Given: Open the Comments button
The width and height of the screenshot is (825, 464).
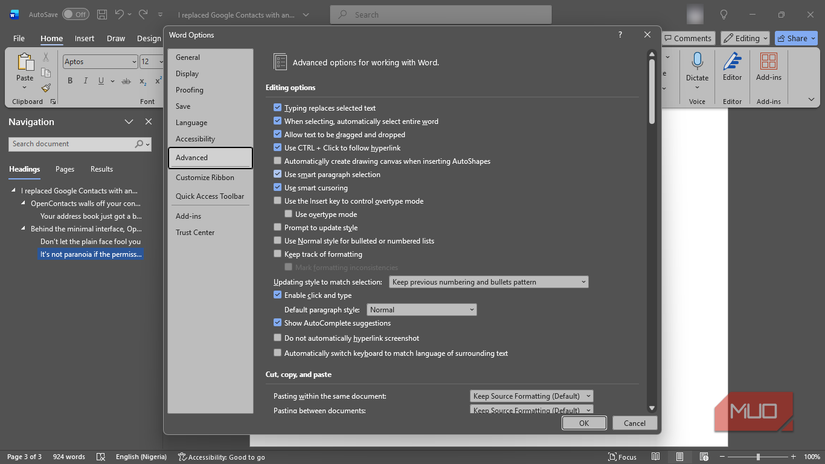Looking at the screenshot, I should (x=688, y=38).
